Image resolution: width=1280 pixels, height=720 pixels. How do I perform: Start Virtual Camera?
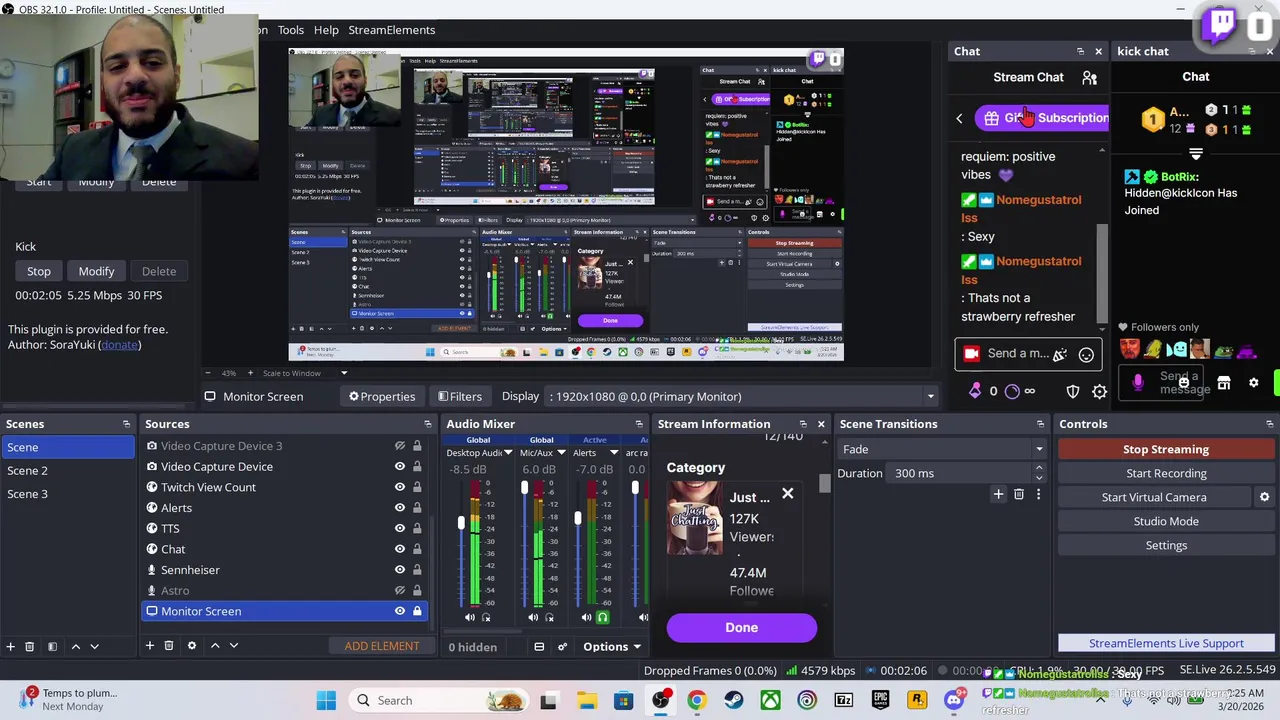1154,497
